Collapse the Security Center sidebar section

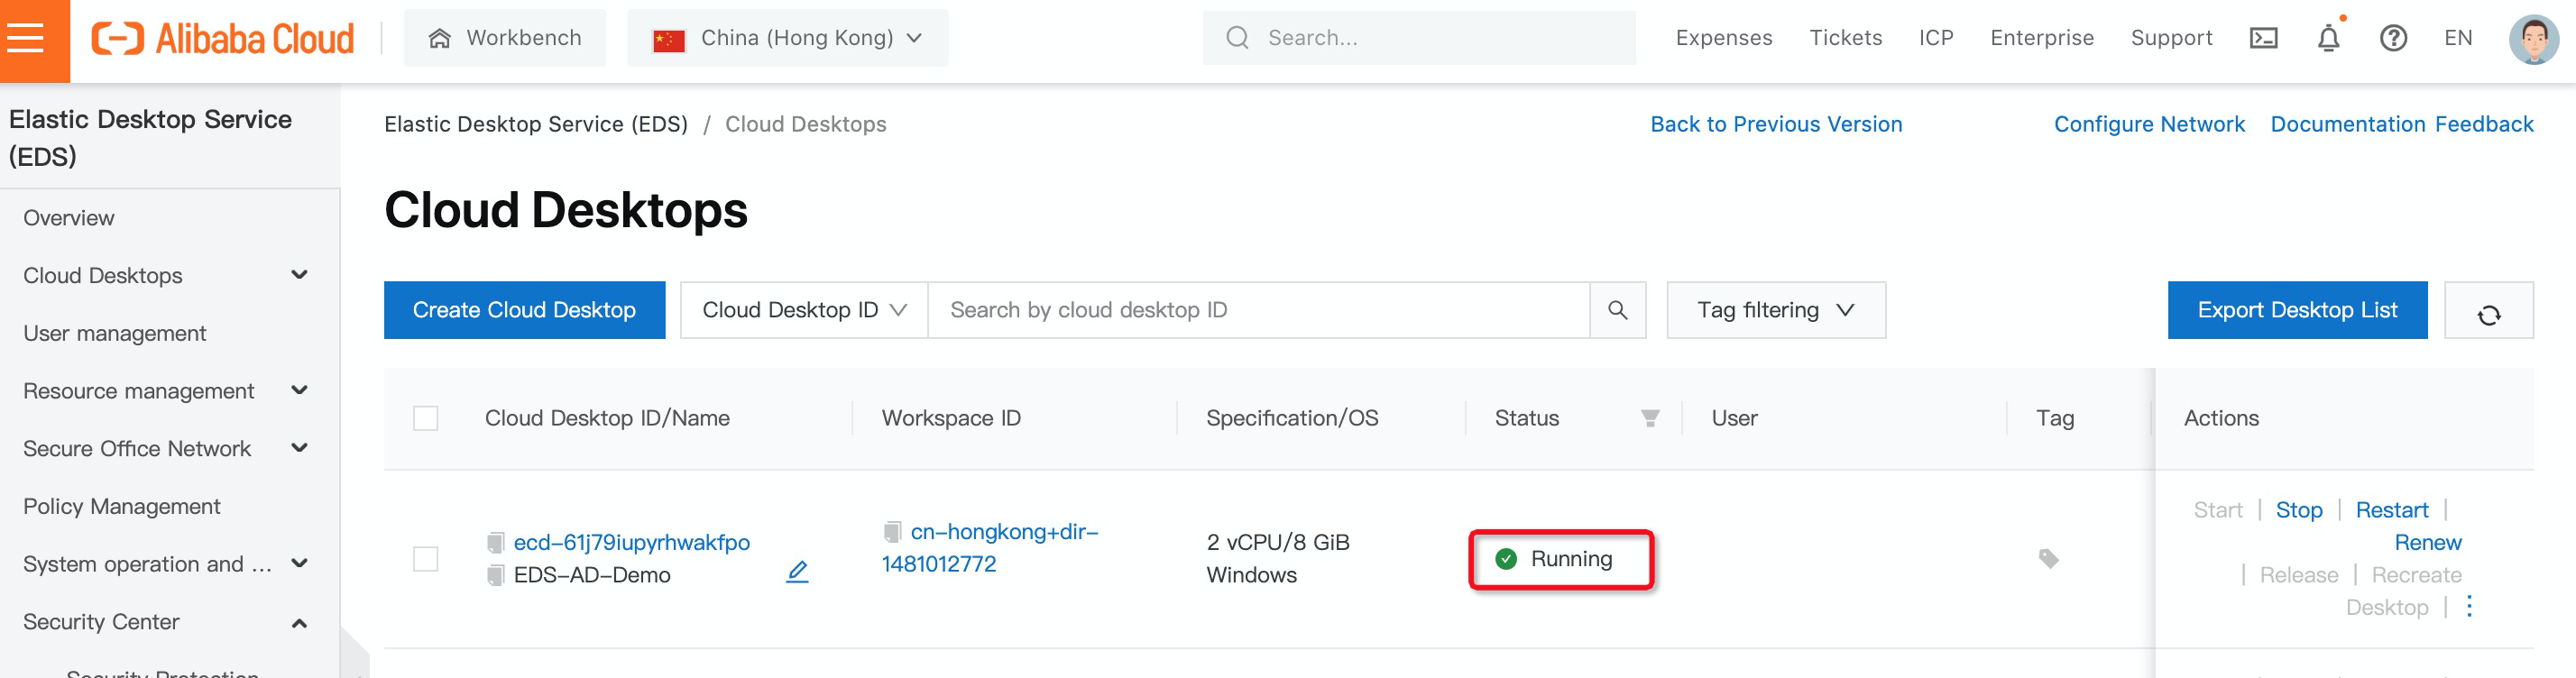299,622
